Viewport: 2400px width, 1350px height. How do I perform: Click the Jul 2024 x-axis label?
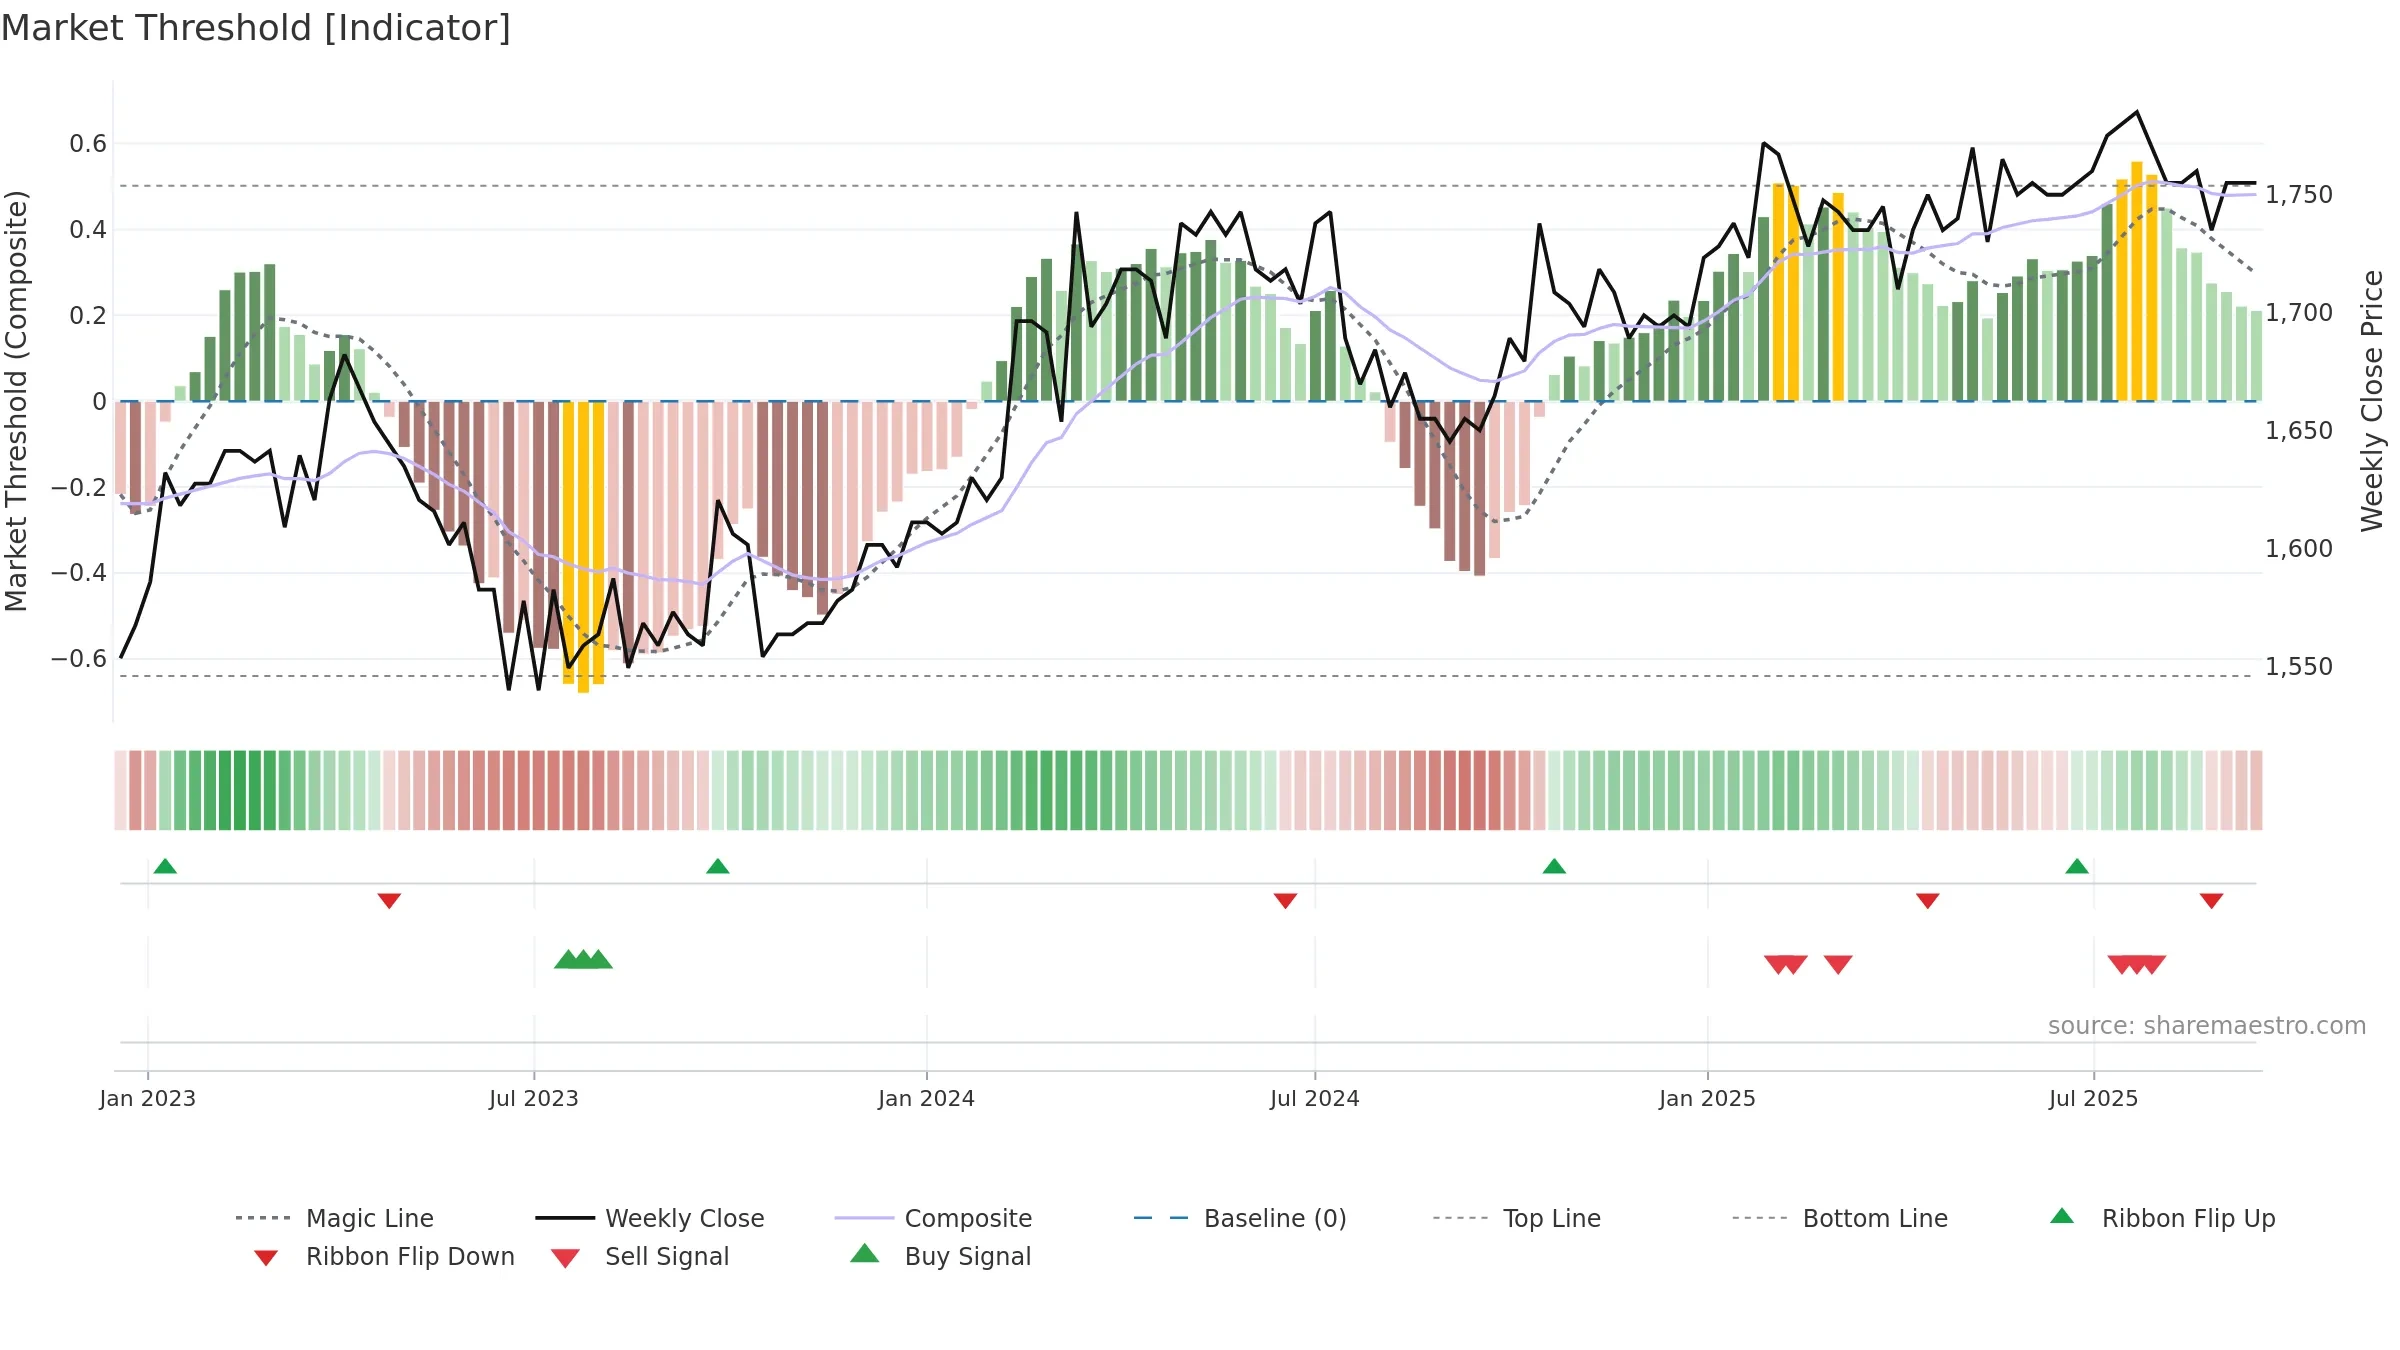(x=1315, y=1098)
